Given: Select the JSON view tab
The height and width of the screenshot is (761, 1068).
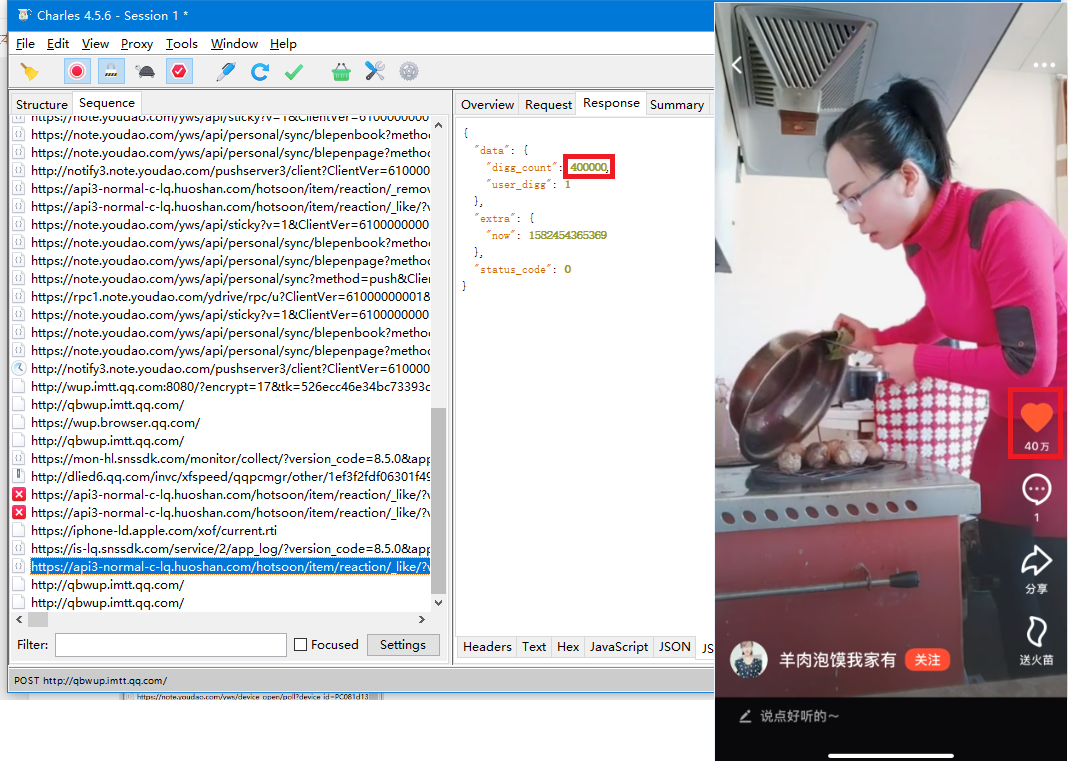Looking at the screenshot, I should pyautogui.click(x=674, y=647).
